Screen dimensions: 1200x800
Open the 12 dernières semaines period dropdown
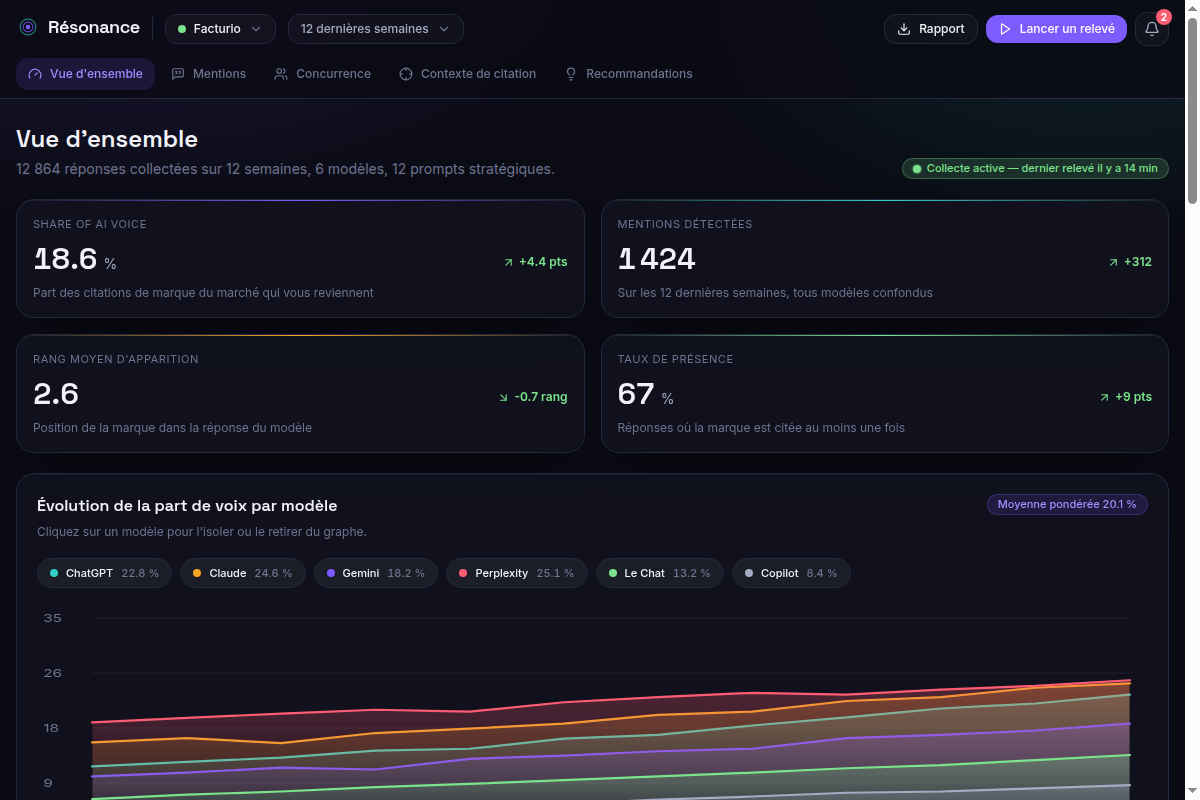(x=376, y=29)
